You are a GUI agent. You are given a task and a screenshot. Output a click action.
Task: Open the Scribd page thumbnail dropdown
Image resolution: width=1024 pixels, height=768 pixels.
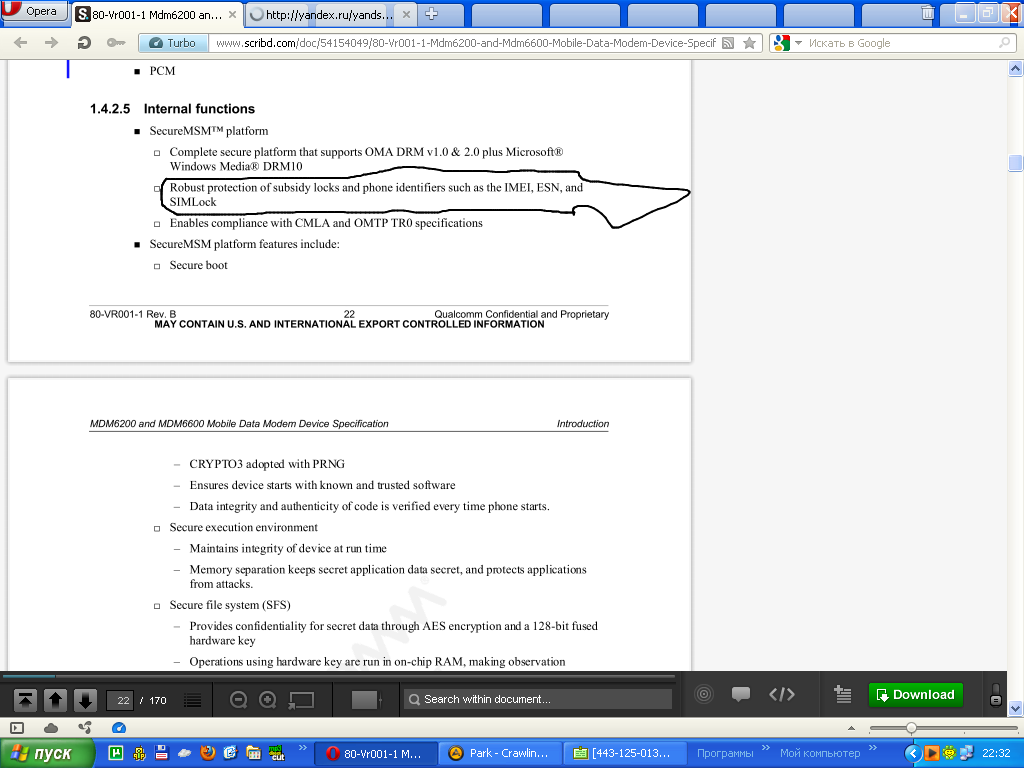(366, 699)
